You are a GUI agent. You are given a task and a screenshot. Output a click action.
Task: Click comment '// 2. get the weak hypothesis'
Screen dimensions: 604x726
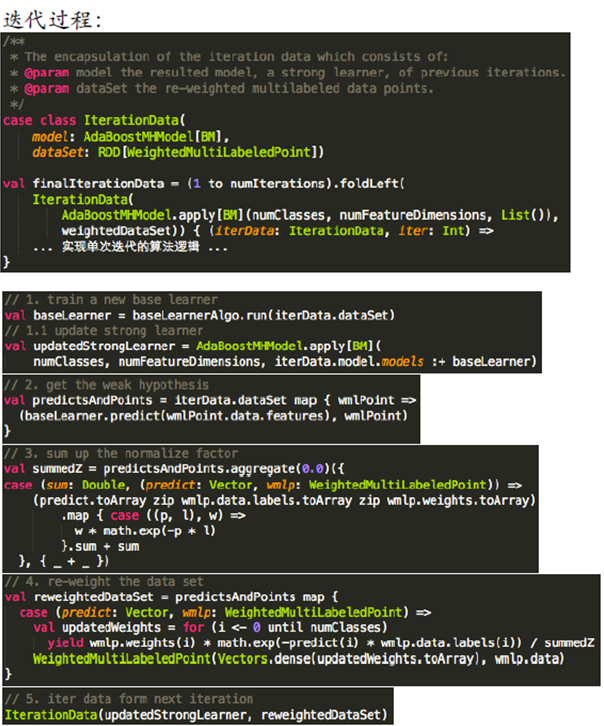(x=106, y=385)
